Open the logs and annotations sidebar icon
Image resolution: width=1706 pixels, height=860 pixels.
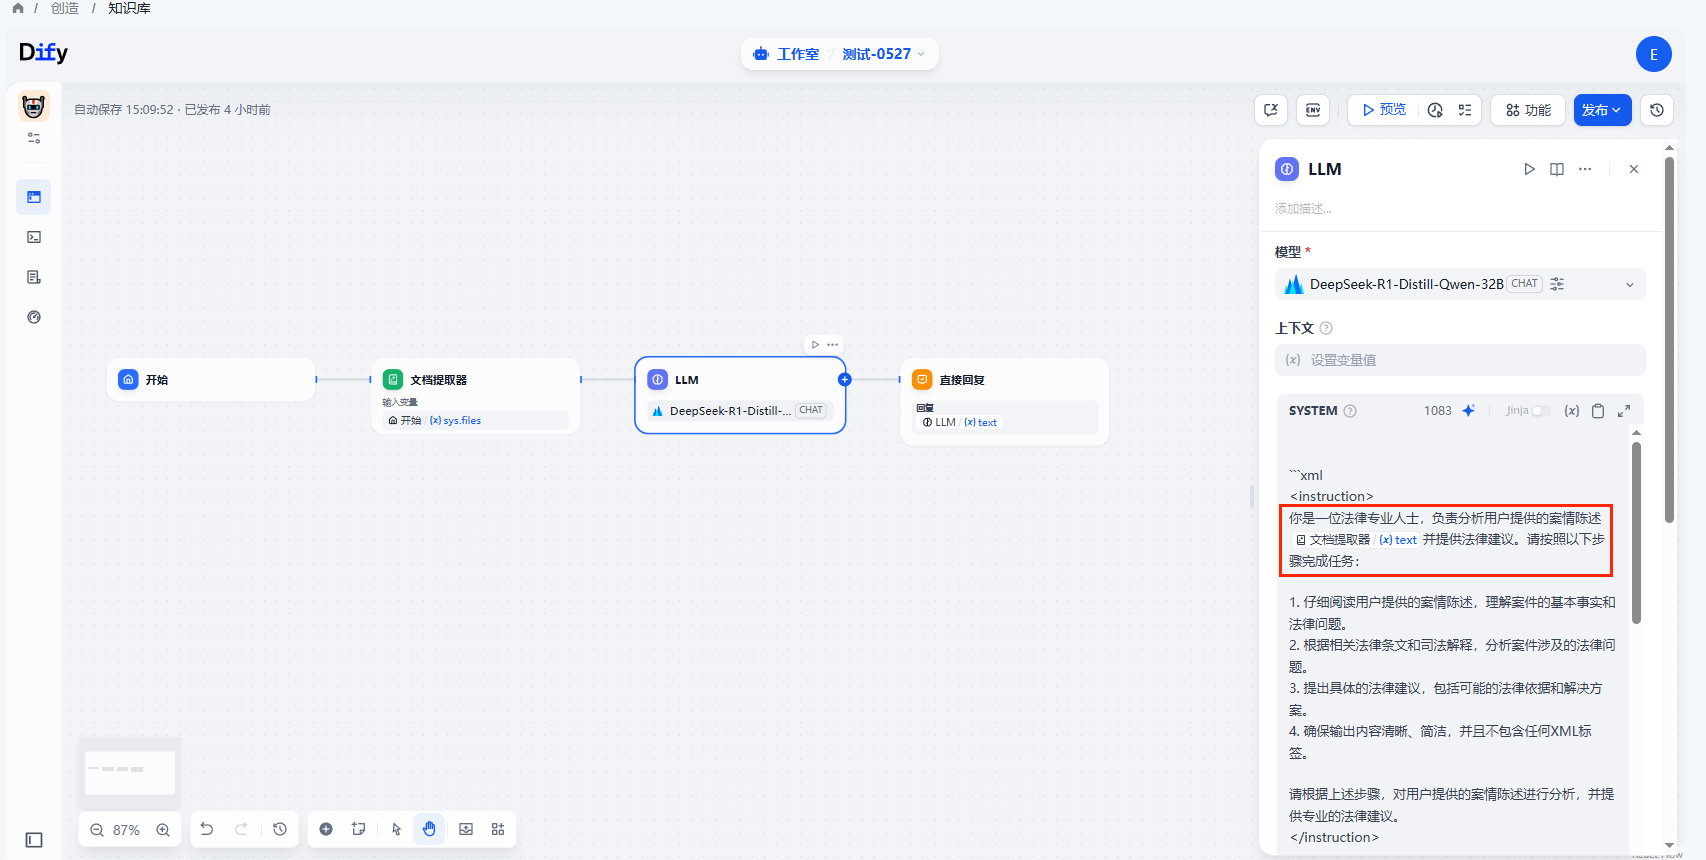34,277
